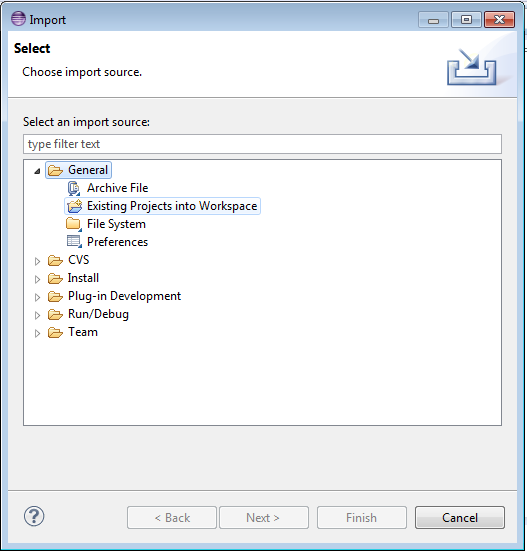527x551 pixels.
Task: Click the File System folder icon
Action: click(x=74, y=224)
